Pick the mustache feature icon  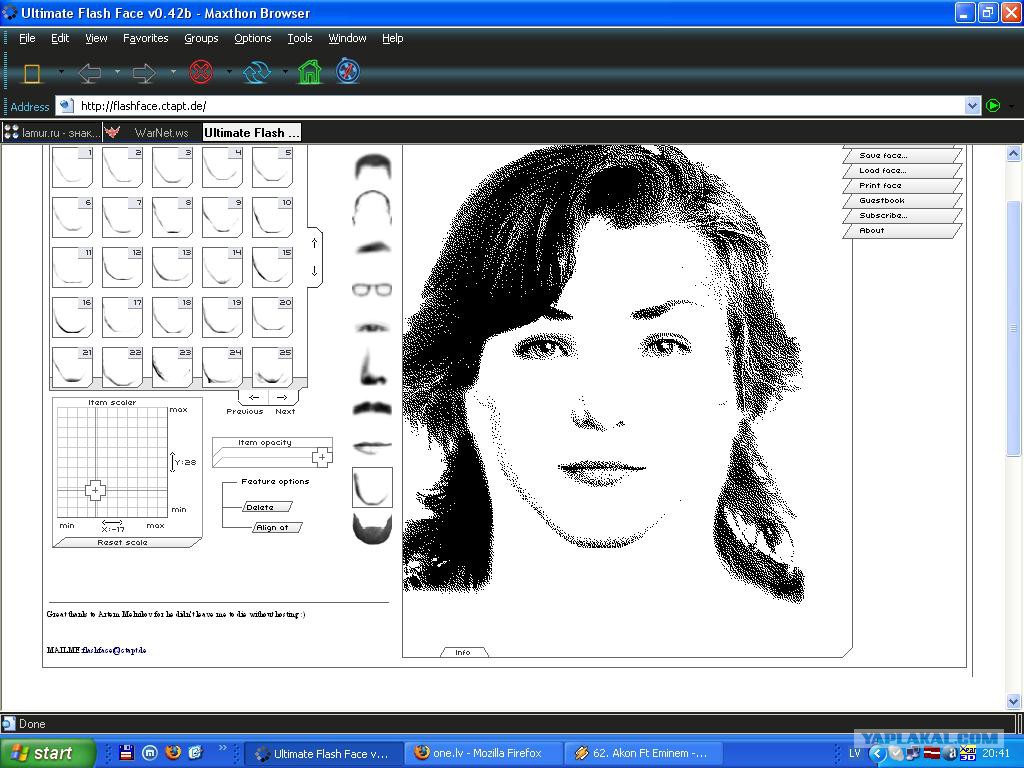(372, 408)
